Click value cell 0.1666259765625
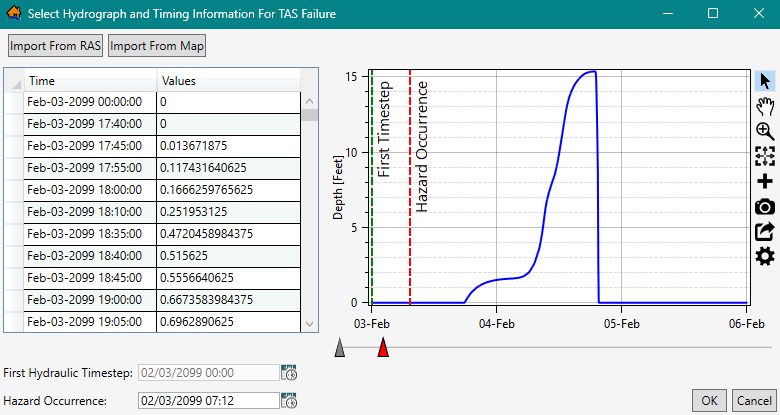Viewport: 780px width, 415px height. [x=228, y=190]
